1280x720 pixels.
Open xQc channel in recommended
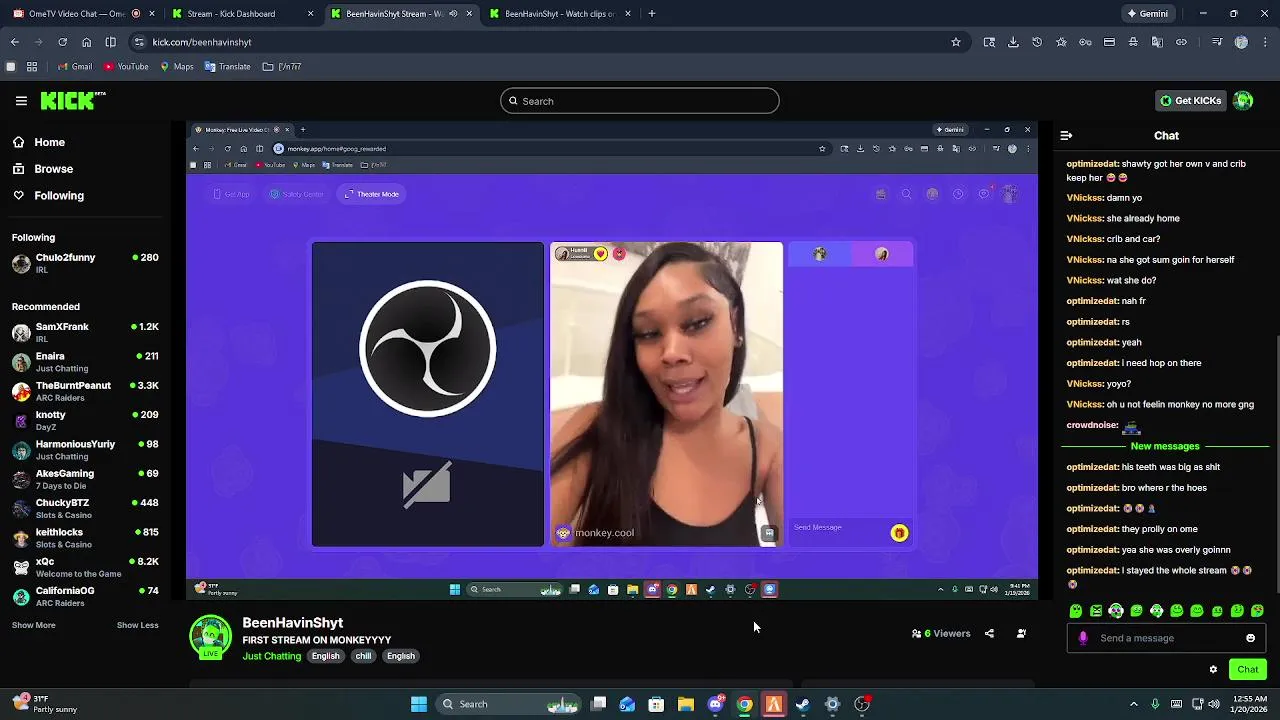(x=85, y=567)
